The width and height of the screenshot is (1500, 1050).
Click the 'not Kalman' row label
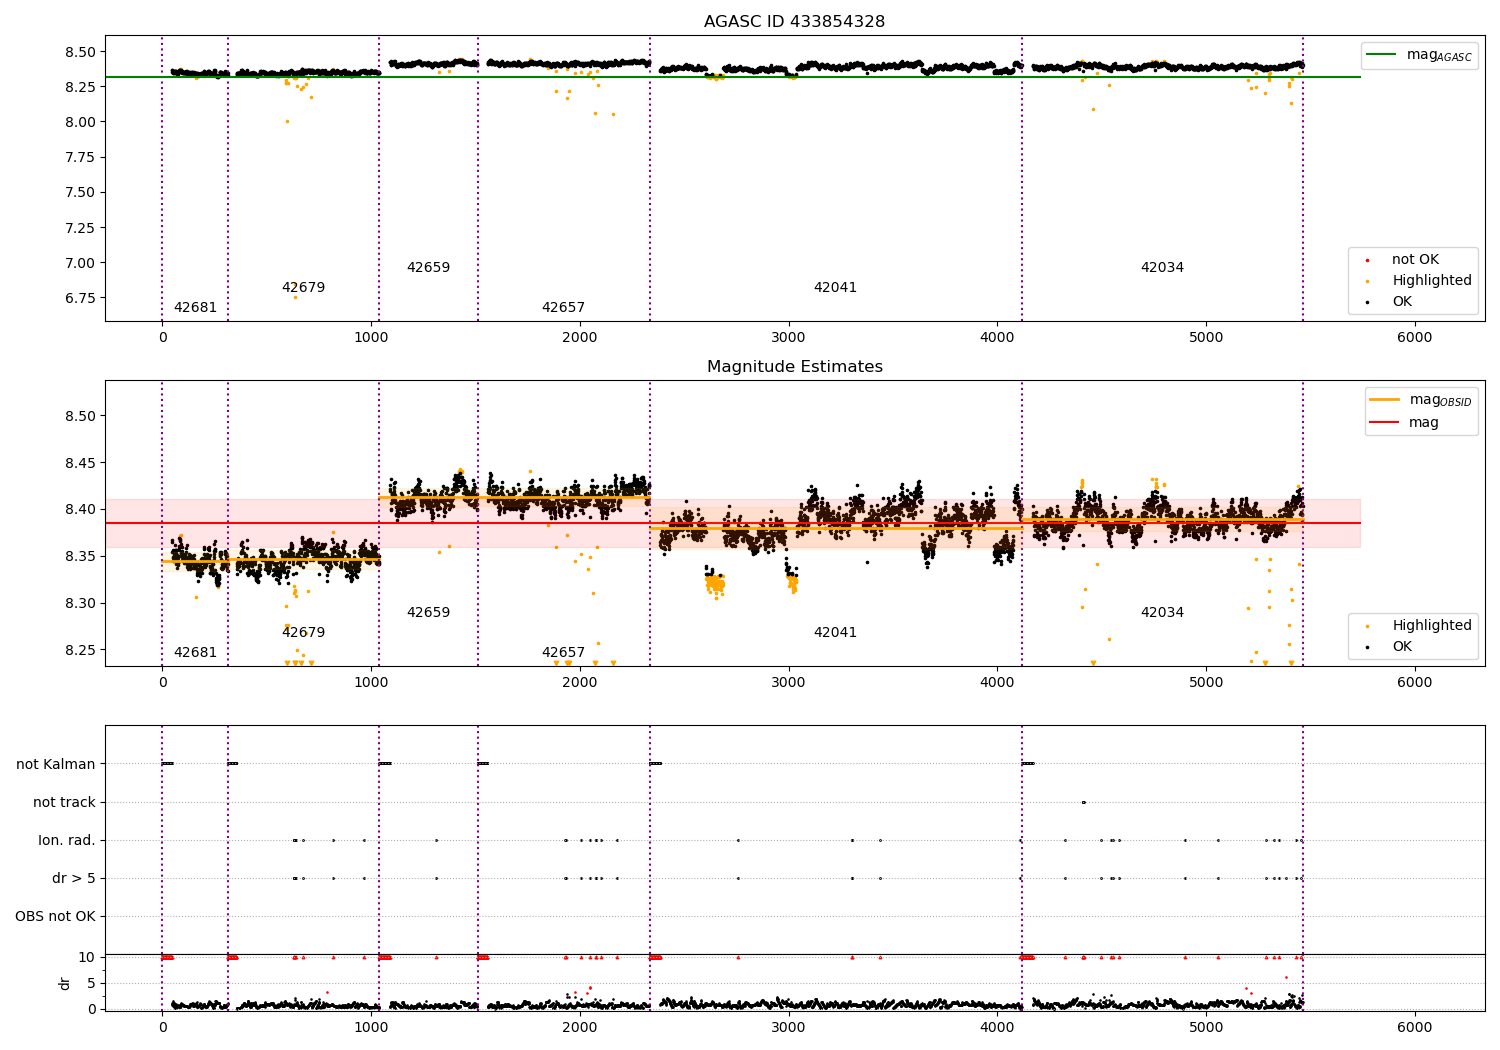click(x=56, y=764)
